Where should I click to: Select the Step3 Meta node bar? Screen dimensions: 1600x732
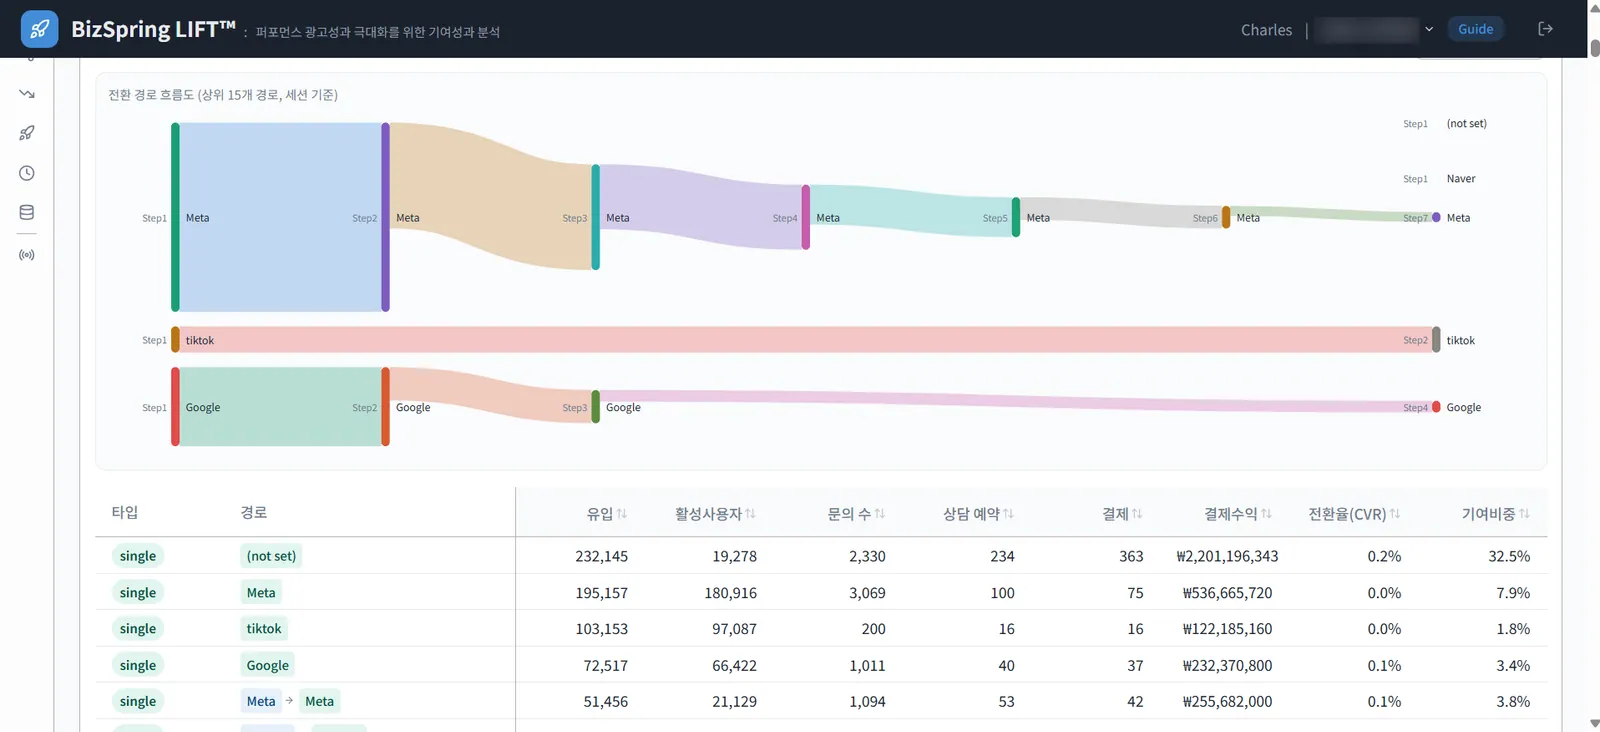tap(595, 217)
